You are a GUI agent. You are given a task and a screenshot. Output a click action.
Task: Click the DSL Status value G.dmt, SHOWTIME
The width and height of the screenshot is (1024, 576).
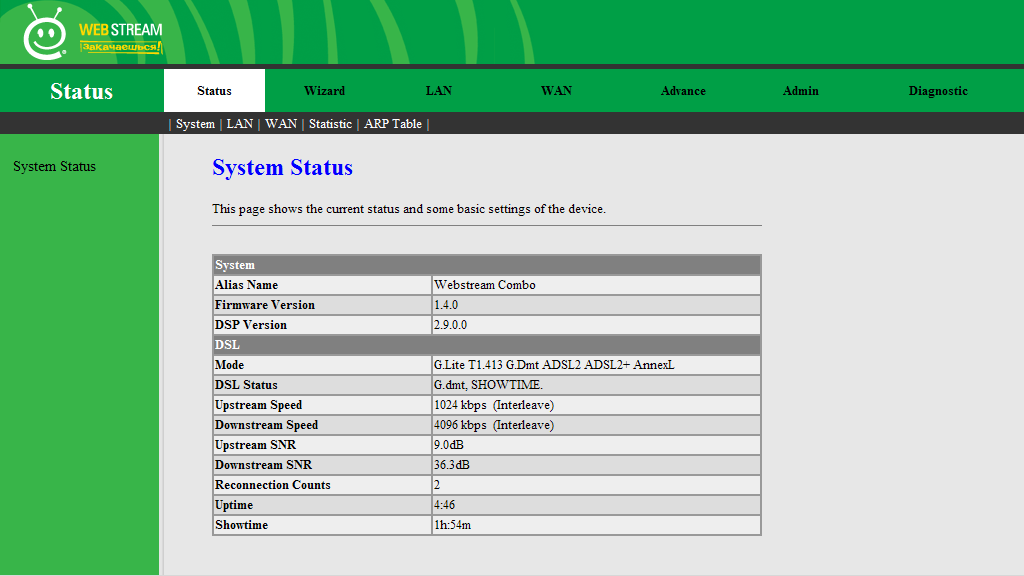pos(488,385)
